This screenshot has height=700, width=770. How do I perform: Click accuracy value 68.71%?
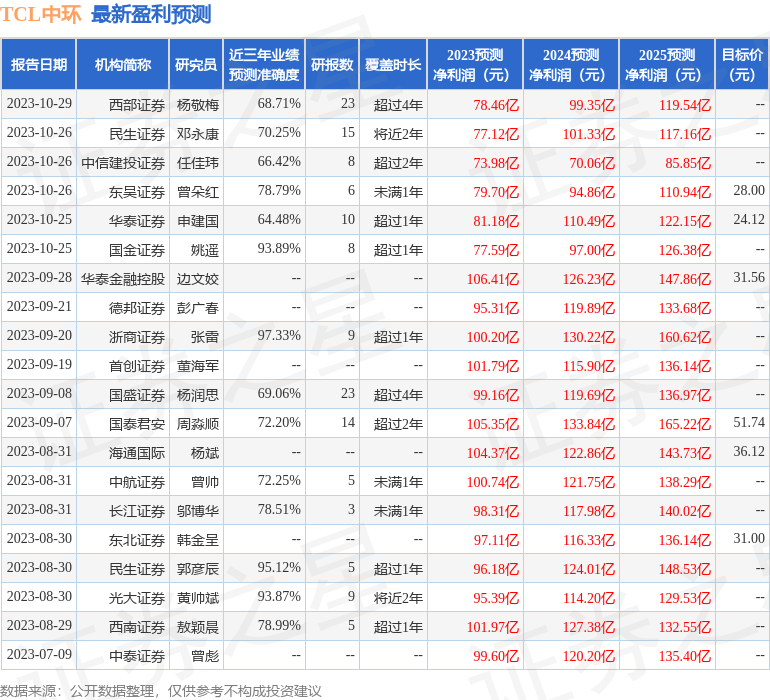point(279,104)
